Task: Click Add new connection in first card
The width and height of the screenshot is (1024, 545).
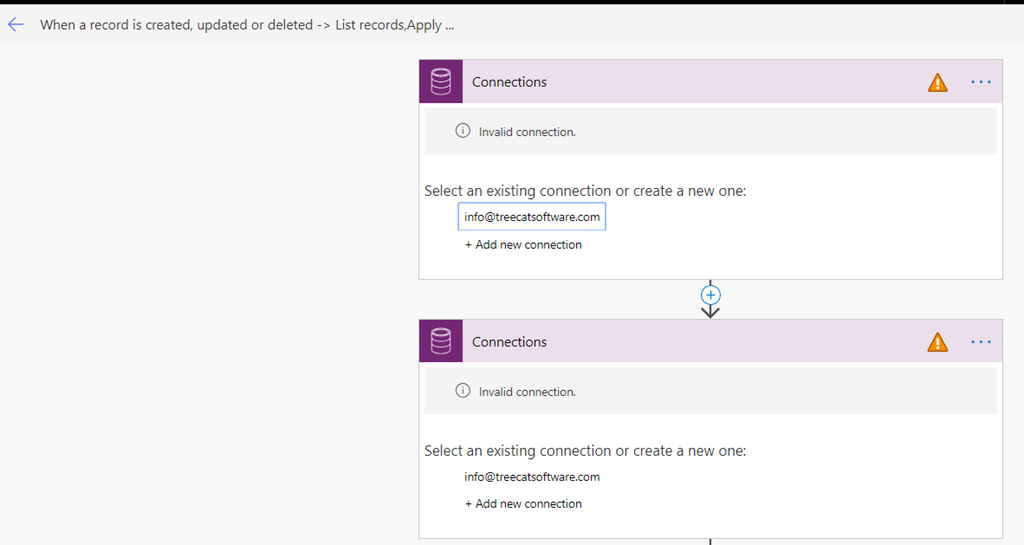Action: tap(523, 245)
